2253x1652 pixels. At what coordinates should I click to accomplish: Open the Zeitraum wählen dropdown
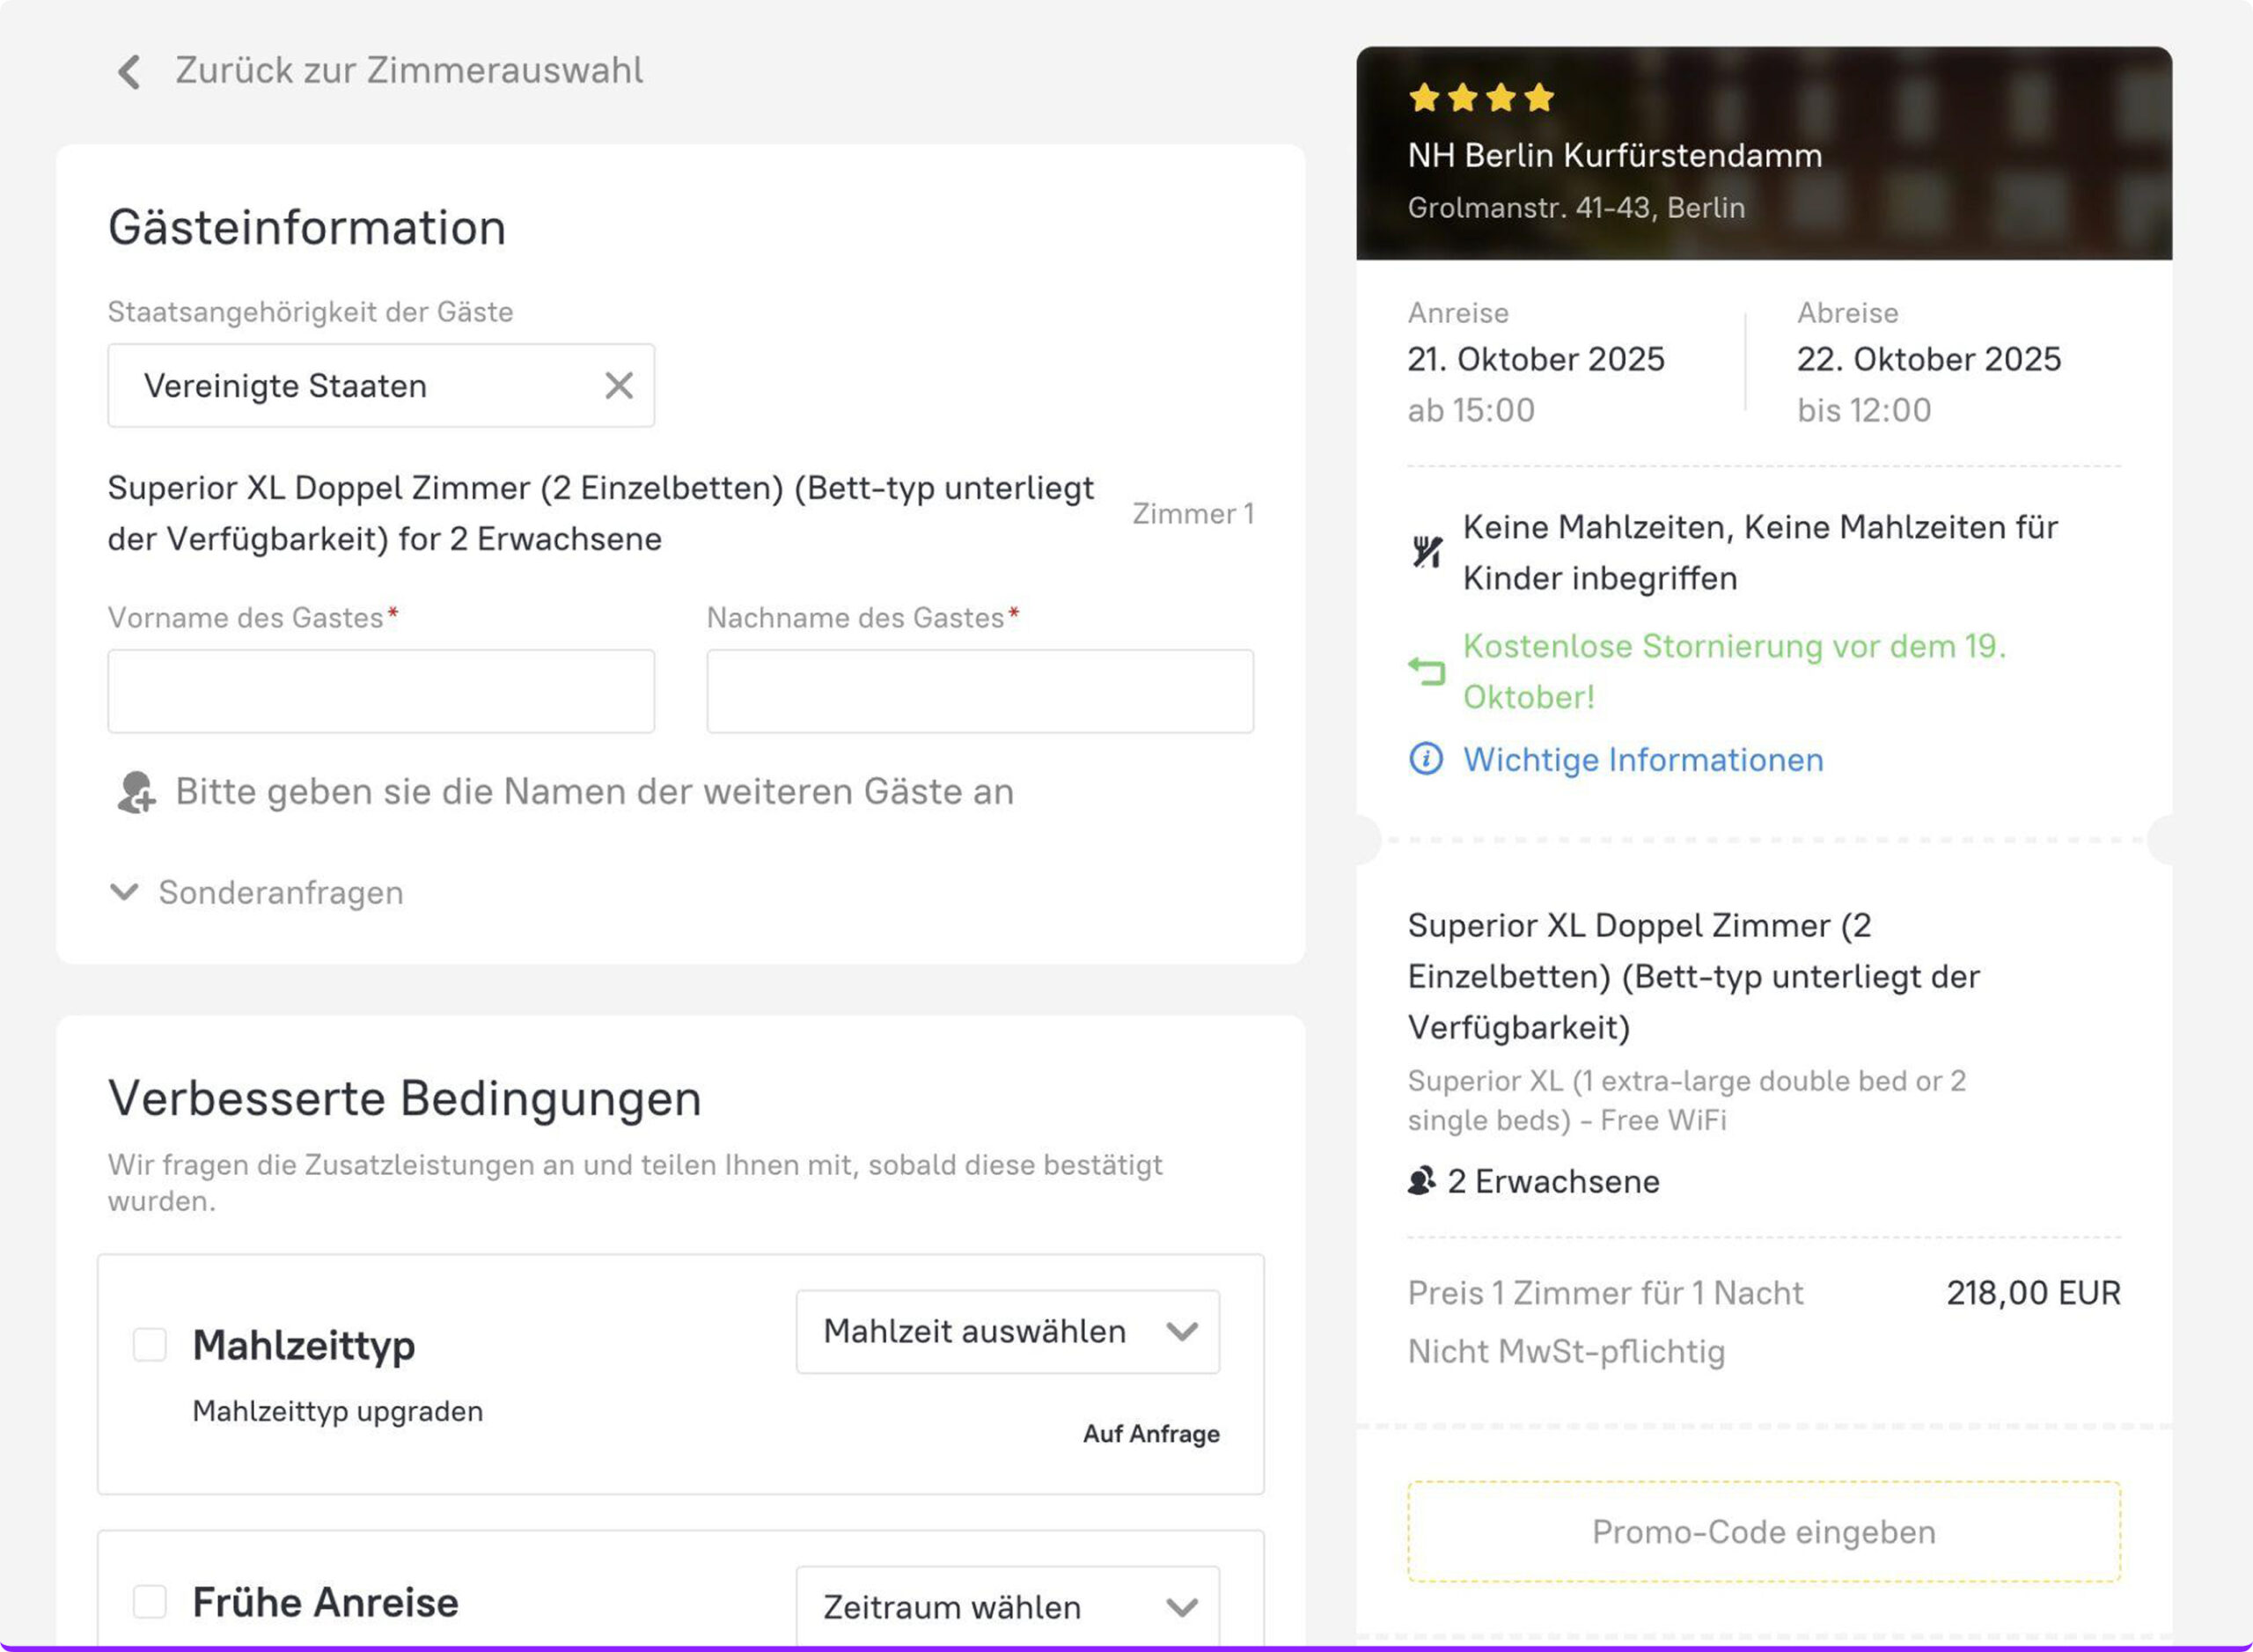(1007, 1606)
